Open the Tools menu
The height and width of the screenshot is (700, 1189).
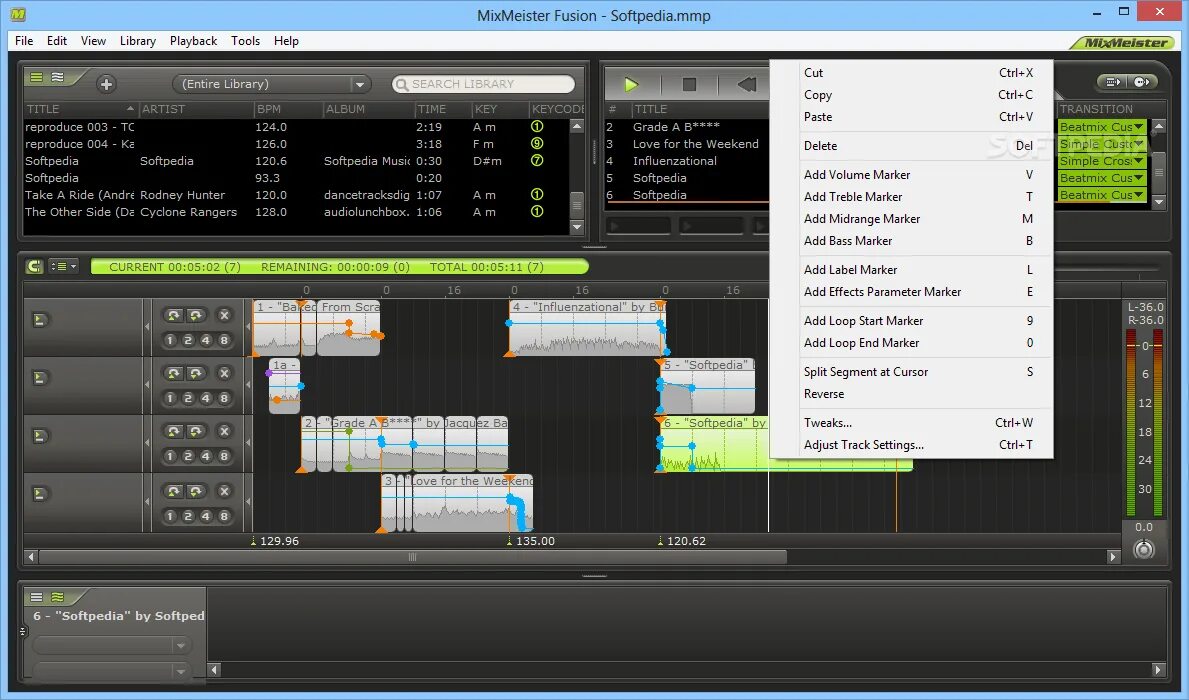point(245,41)
